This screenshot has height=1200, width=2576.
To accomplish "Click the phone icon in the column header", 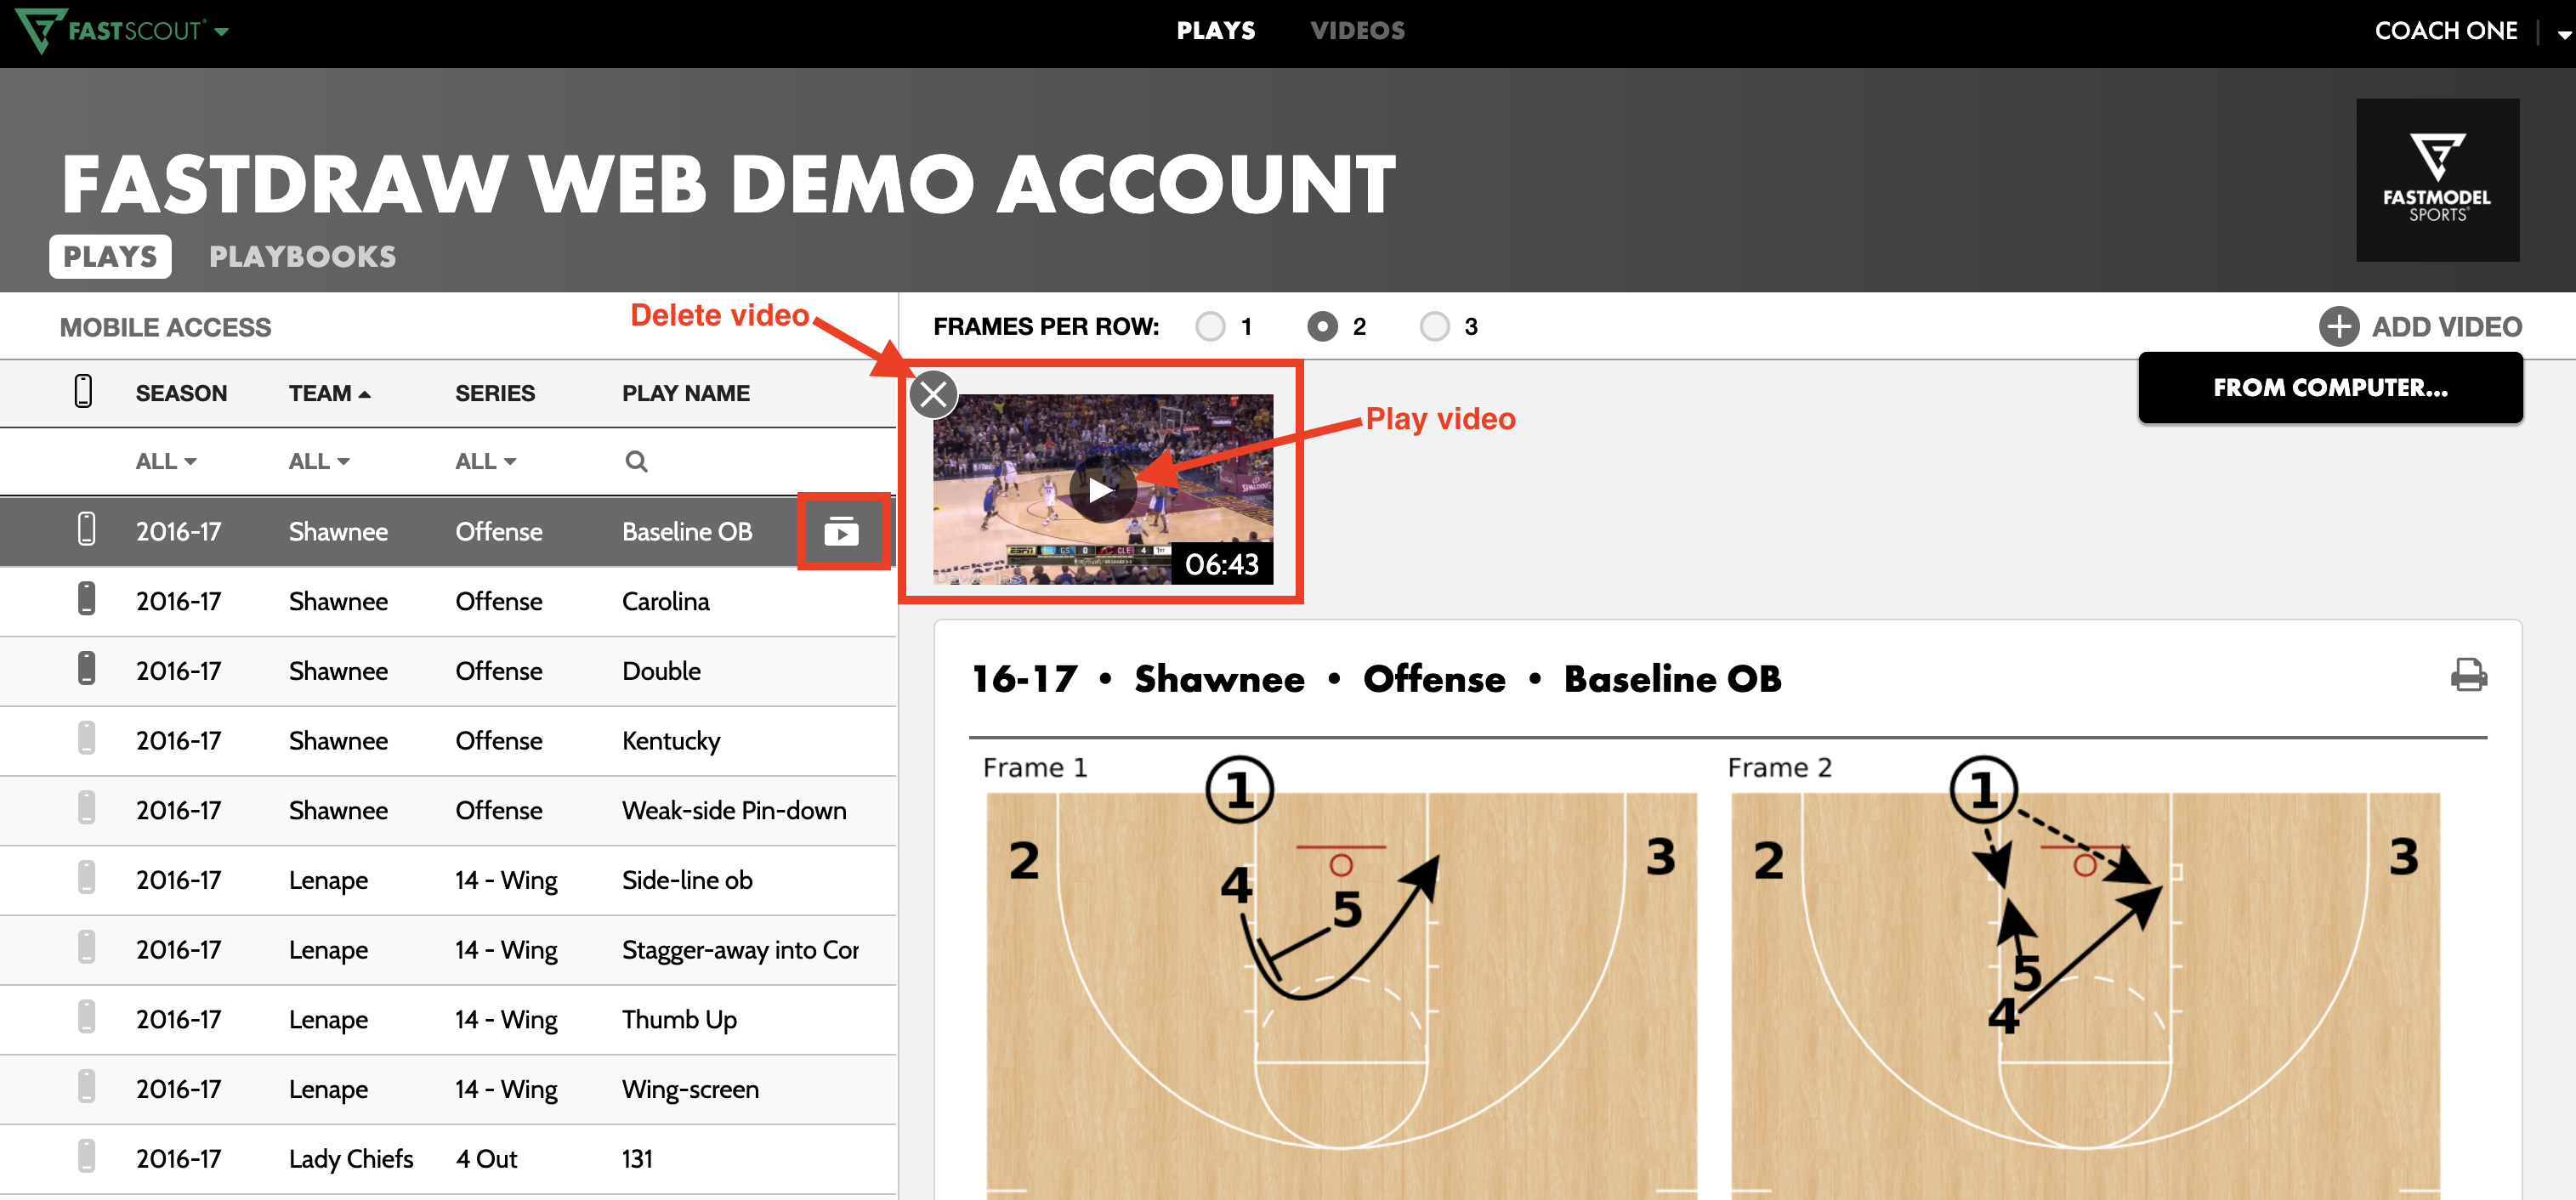I will (84, 392).
